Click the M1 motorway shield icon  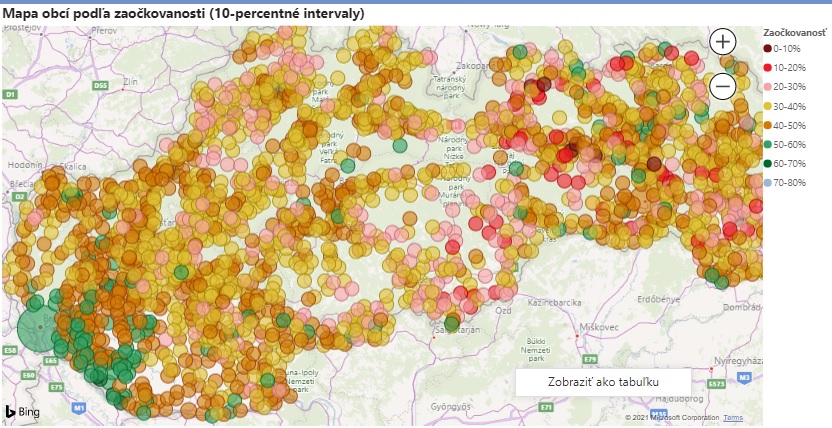(80, 408)
